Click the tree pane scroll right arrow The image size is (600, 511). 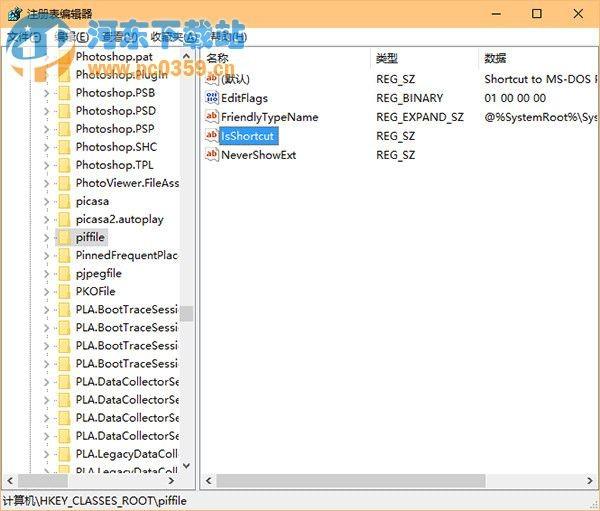(171, 480)
